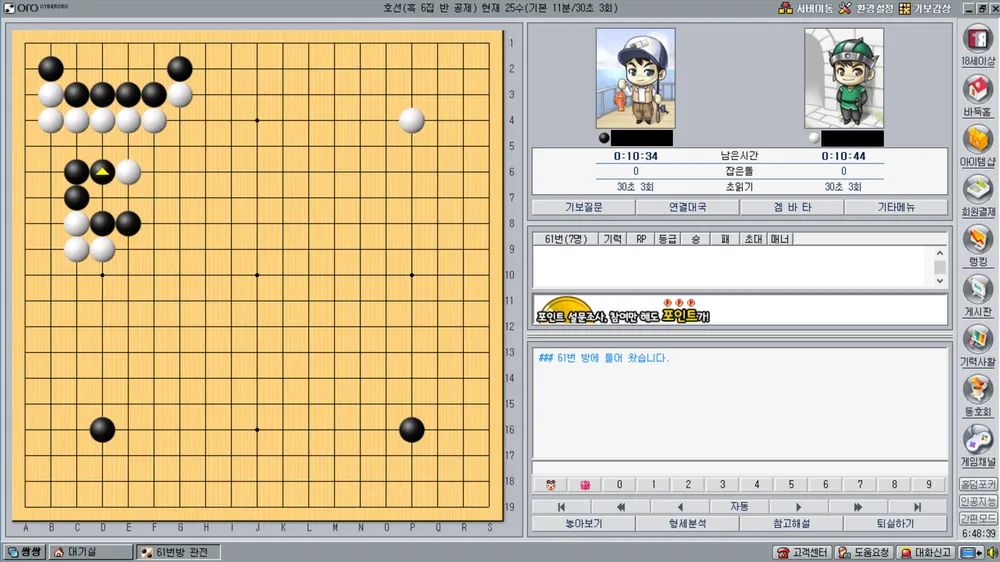Click the 참고해설 reference commentary button
This screenshot has height=562, width=1000.
click(791, 524)
